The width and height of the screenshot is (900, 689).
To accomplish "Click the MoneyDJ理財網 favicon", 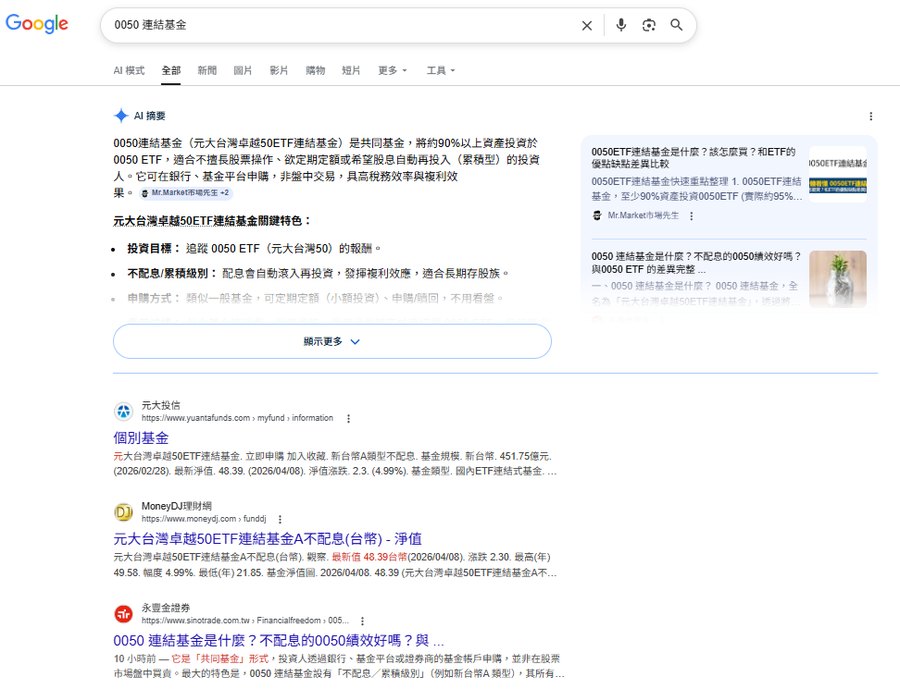I will coord(123,512).
